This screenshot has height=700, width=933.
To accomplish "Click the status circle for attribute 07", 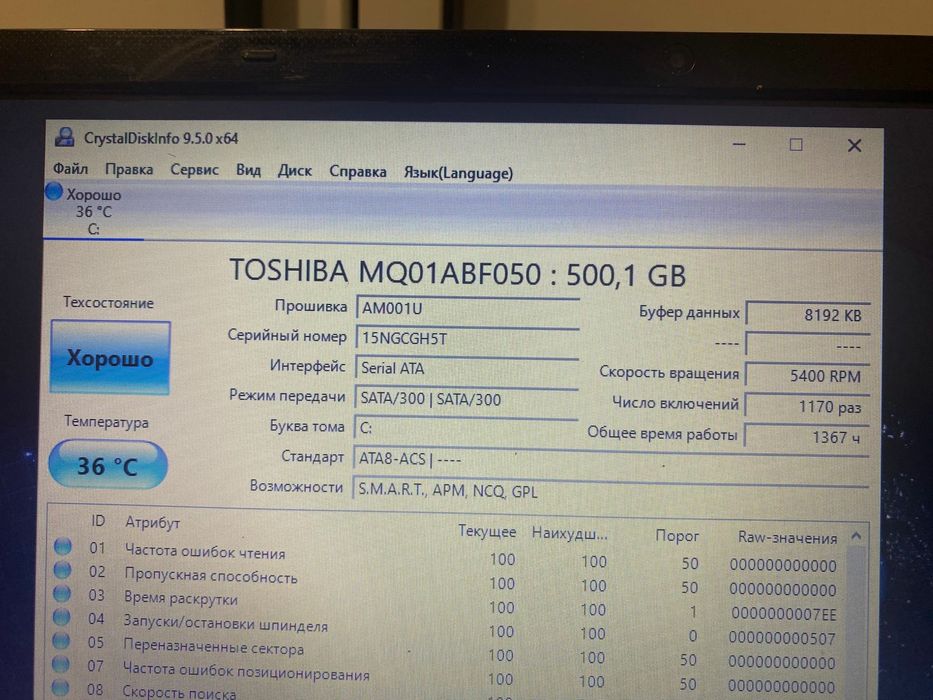I will click(x=61, y=664).
